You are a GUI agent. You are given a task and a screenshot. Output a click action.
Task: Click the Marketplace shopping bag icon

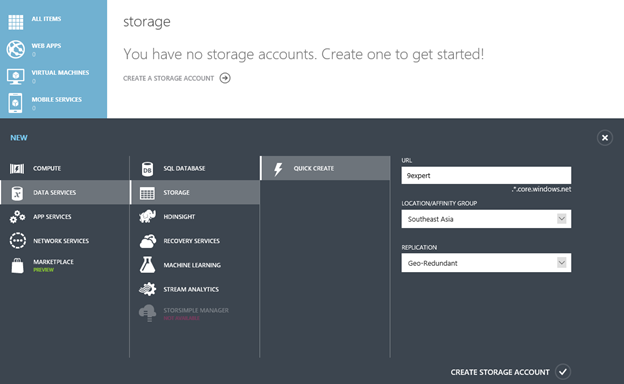click(17, 265)
